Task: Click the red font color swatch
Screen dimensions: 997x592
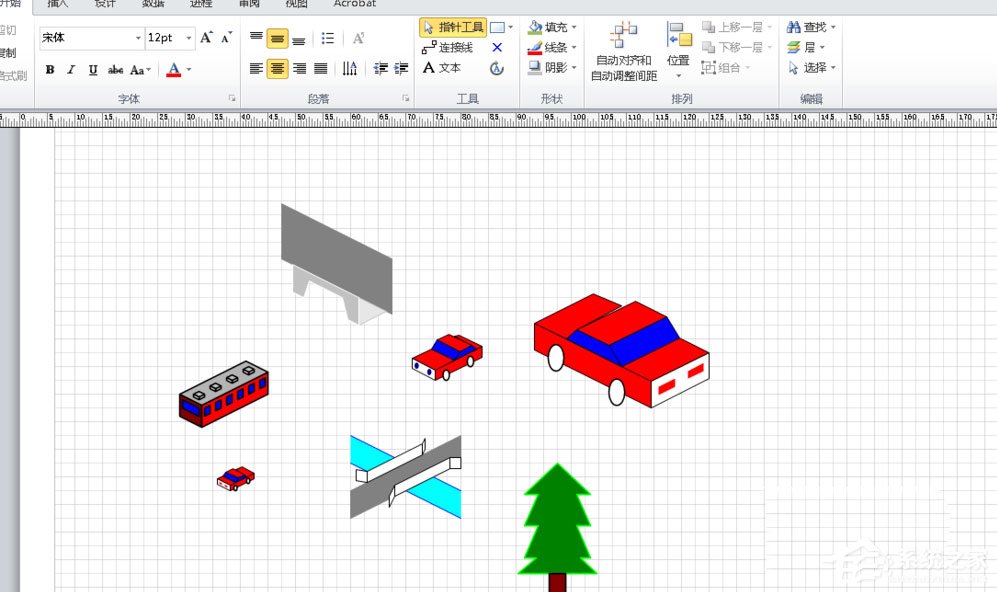Action: coord(174,70)
